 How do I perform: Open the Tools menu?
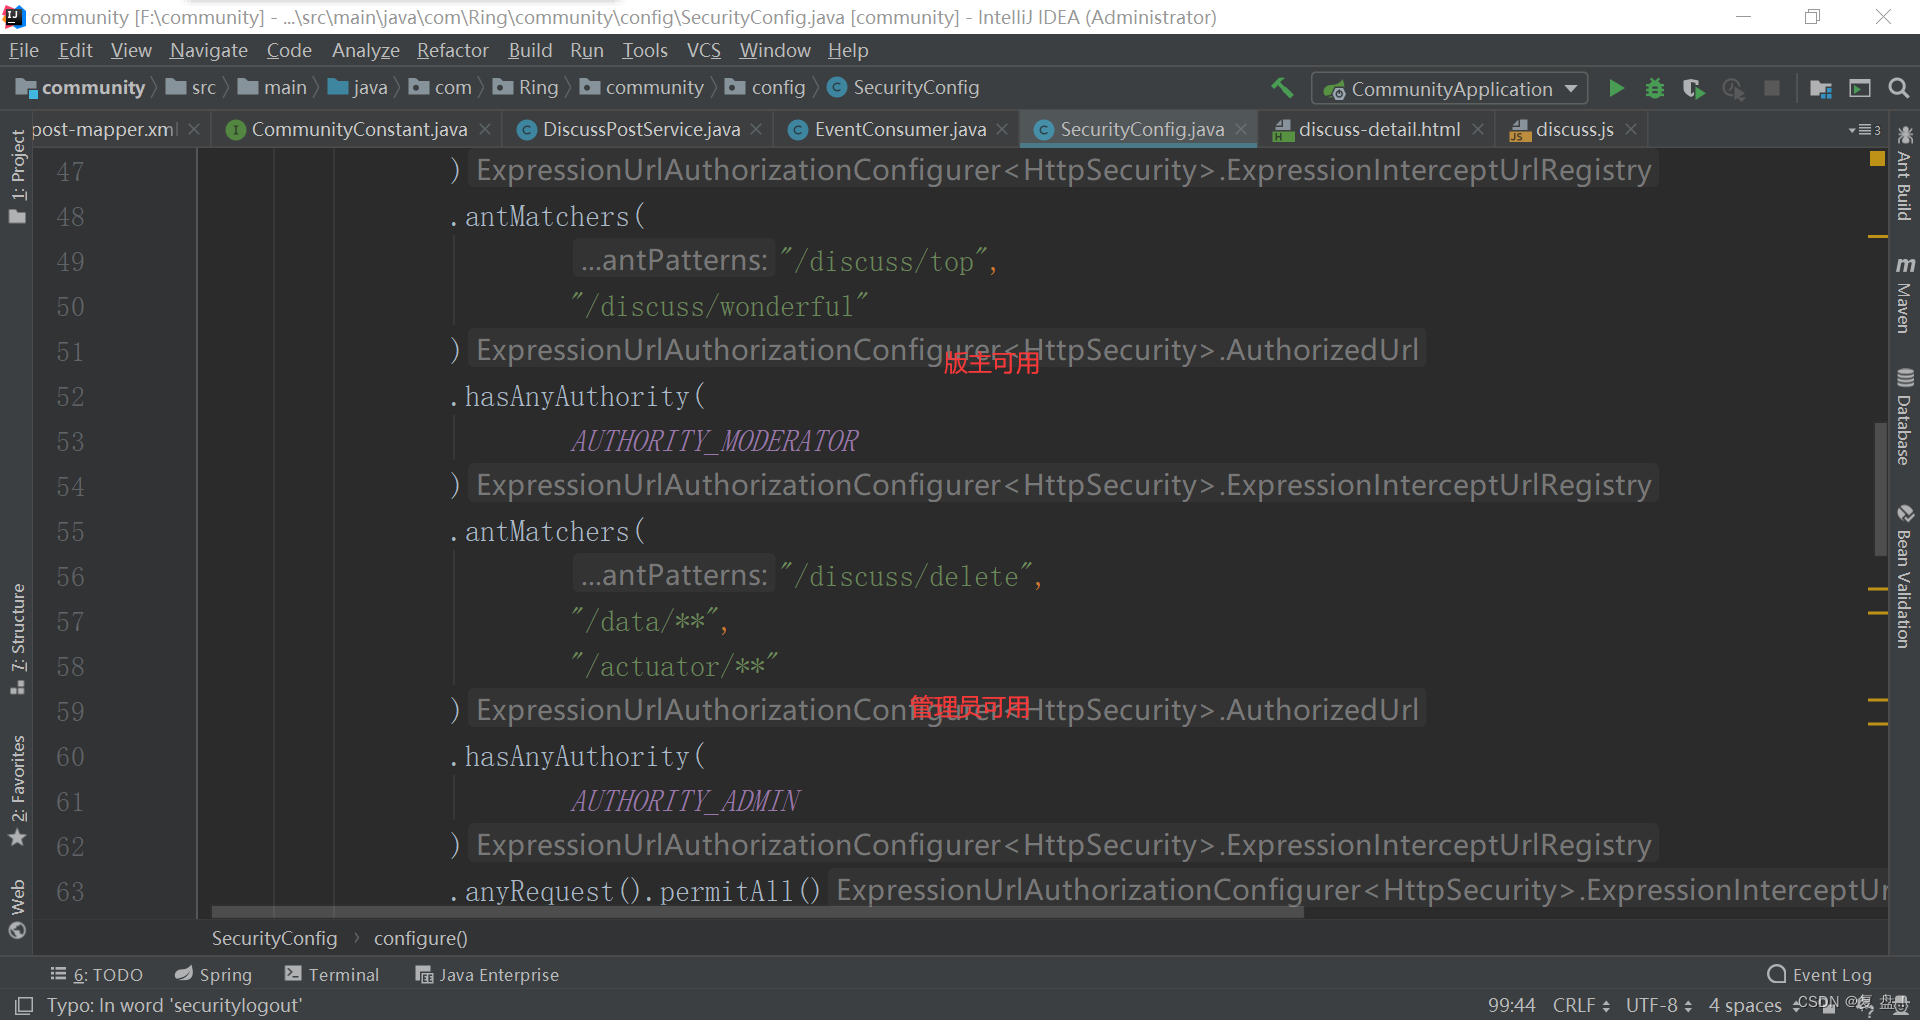(x=645, y=50)
